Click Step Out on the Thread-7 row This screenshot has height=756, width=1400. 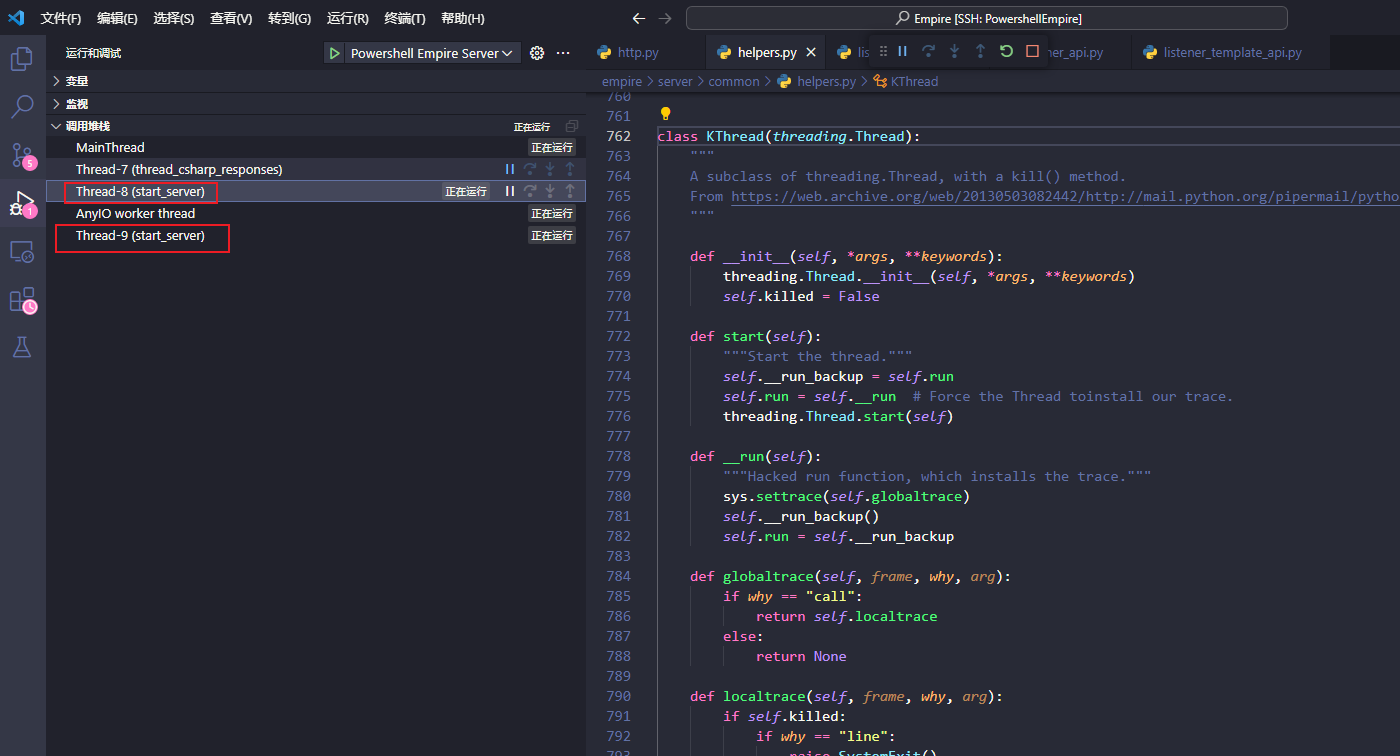click(x=570, y=169)
